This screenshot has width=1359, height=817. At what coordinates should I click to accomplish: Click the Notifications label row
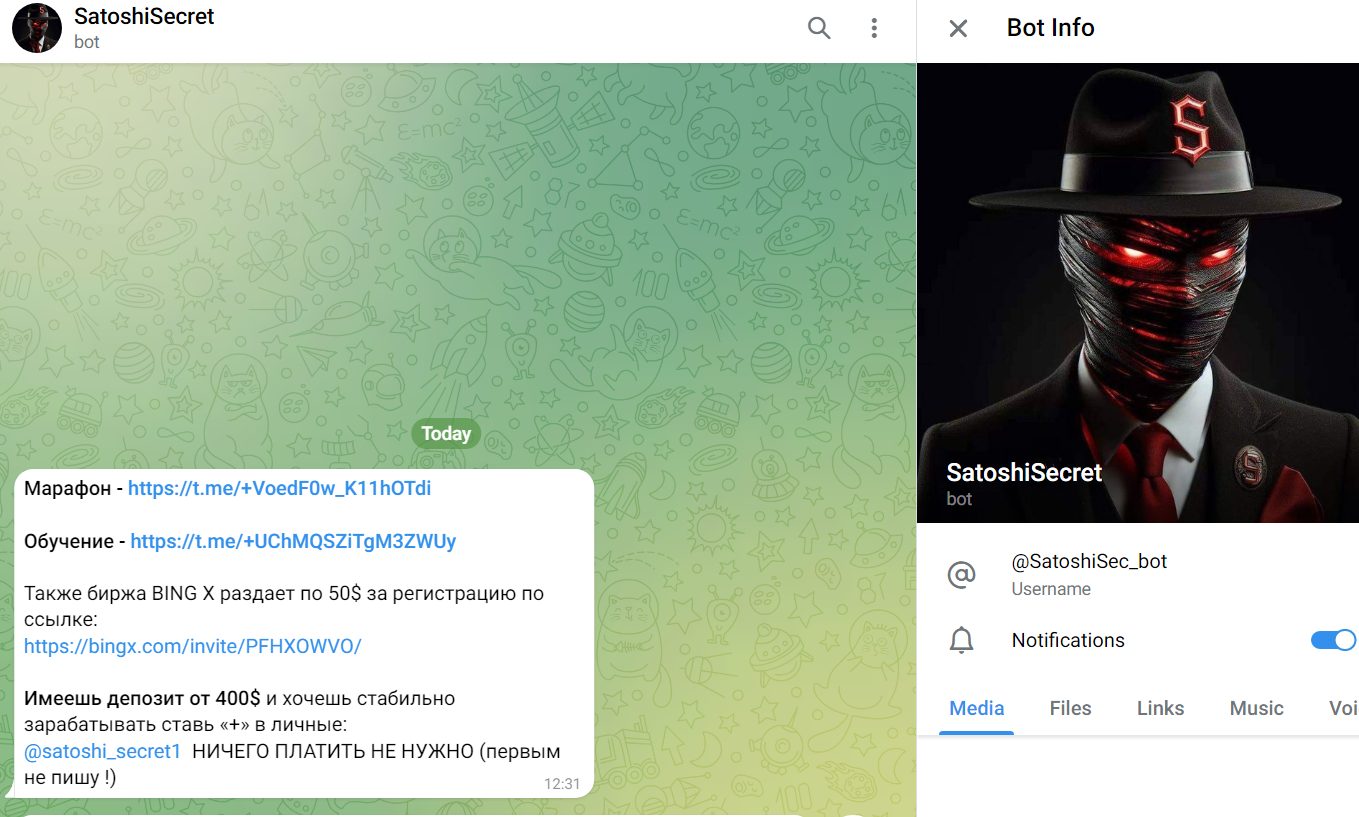tap(1138, 640)
